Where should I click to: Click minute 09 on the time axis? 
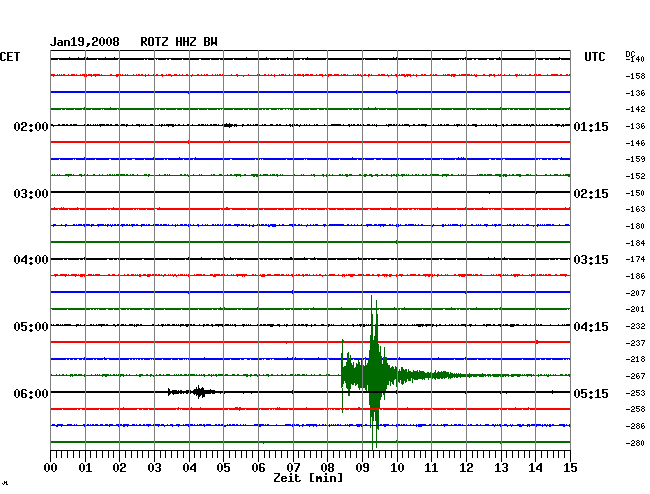[362, 468]
